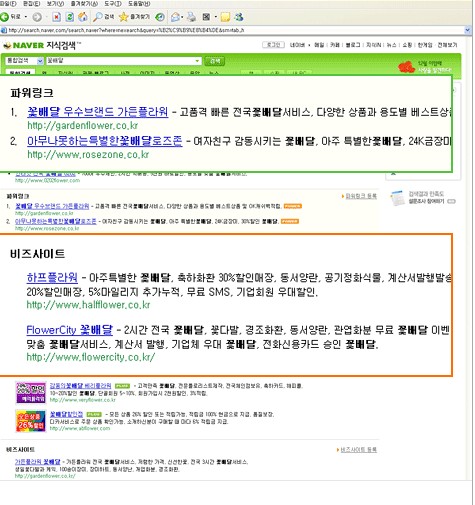This screenshot has width=475, height=505.
Task: Open the FlowerCity 꽃배달 link
Action: (x=70, y=330)
